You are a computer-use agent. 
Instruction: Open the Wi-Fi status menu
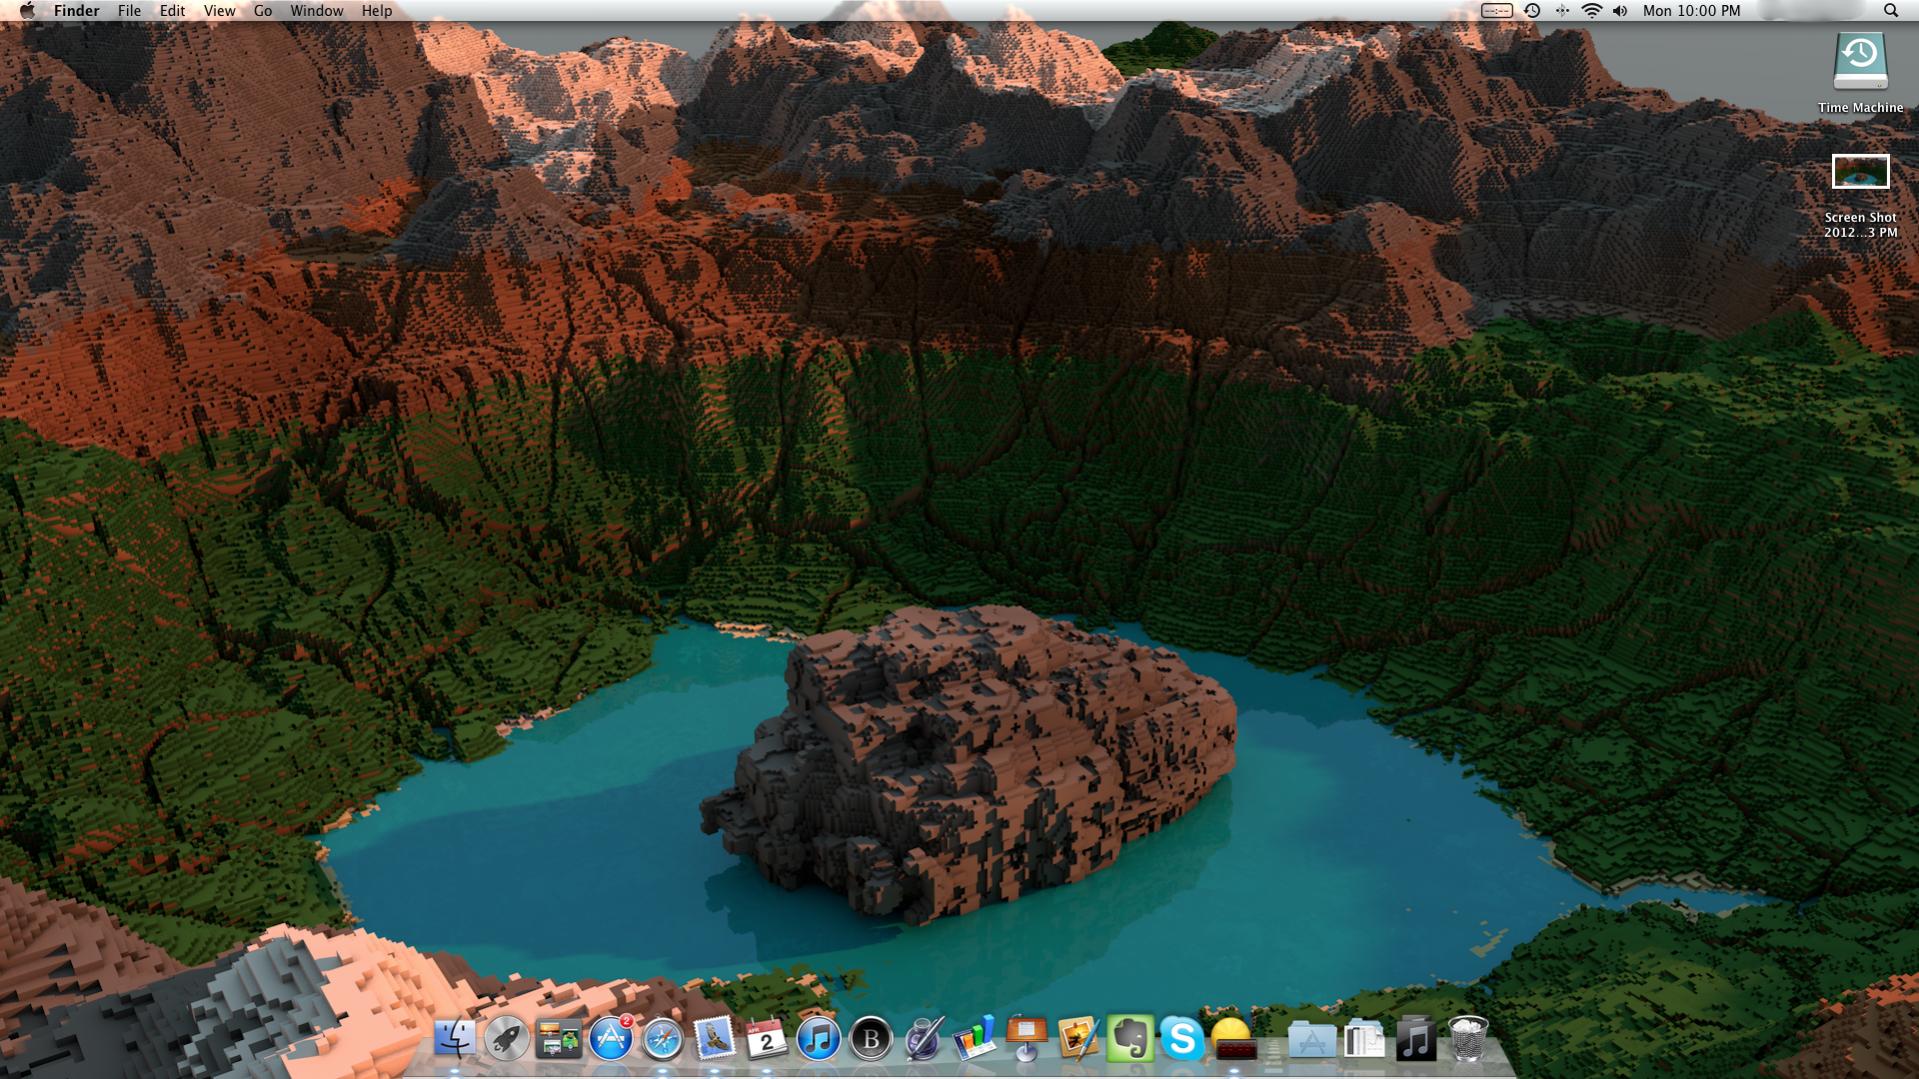click(x=1591, y=11)
